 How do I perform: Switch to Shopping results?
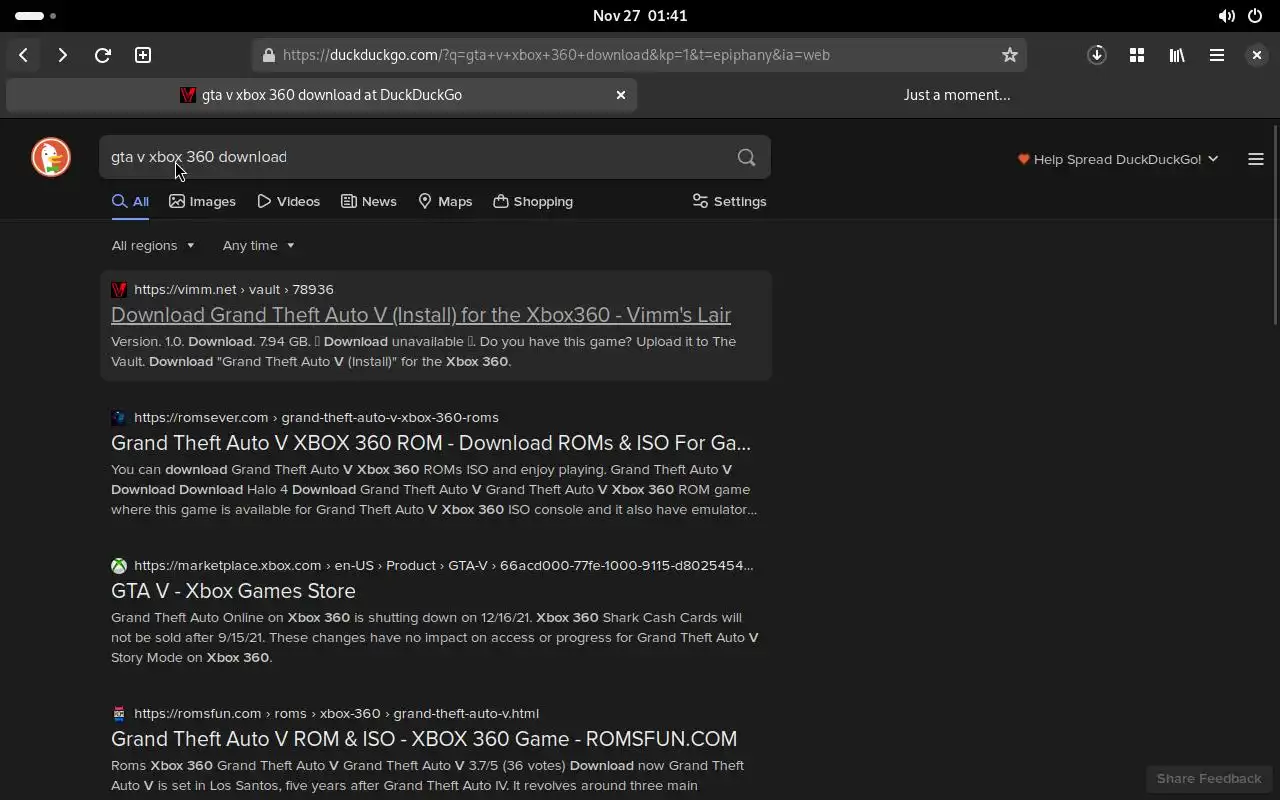[x=533, y=201]
